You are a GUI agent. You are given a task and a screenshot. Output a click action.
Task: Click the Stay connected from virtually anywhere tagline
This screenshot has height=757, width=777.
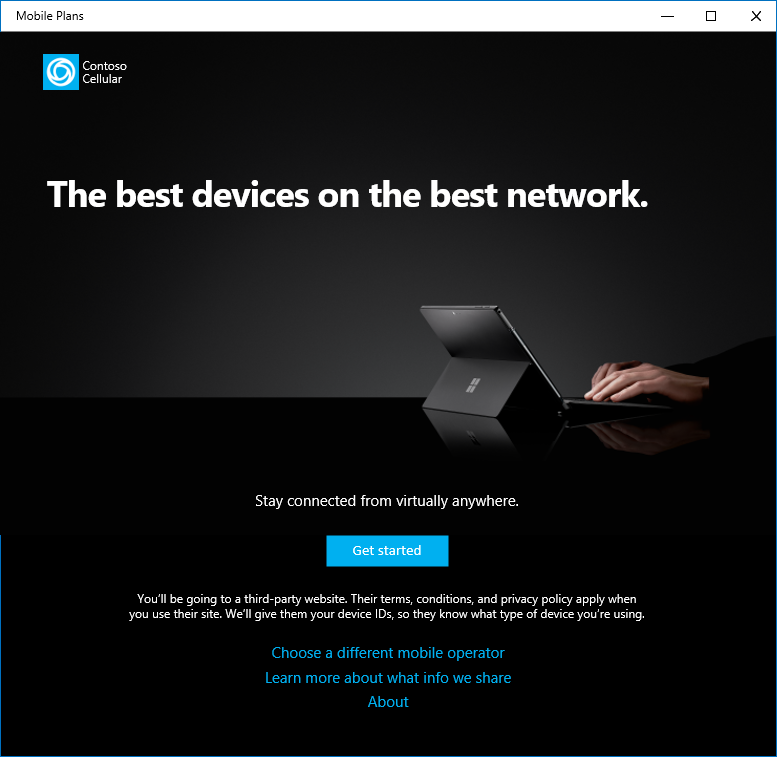387,501
